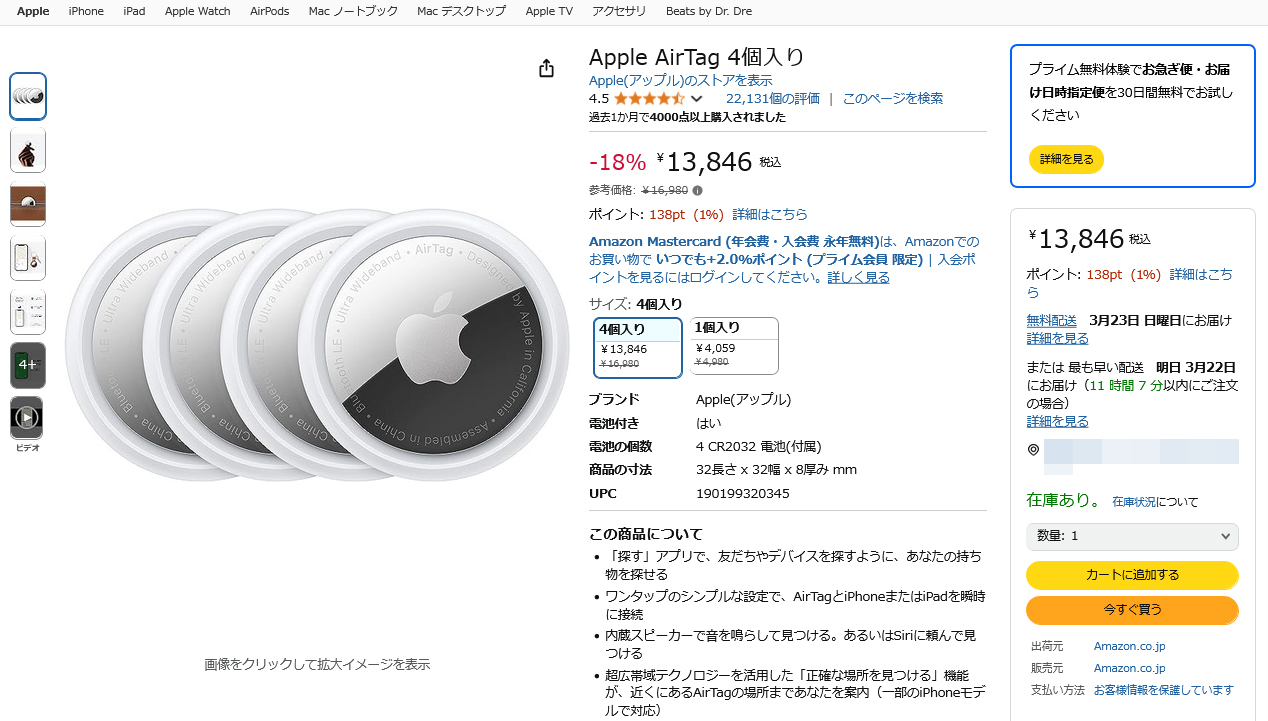Open the iPhone tab in top navigation
1268x721 pixels.
86,11
